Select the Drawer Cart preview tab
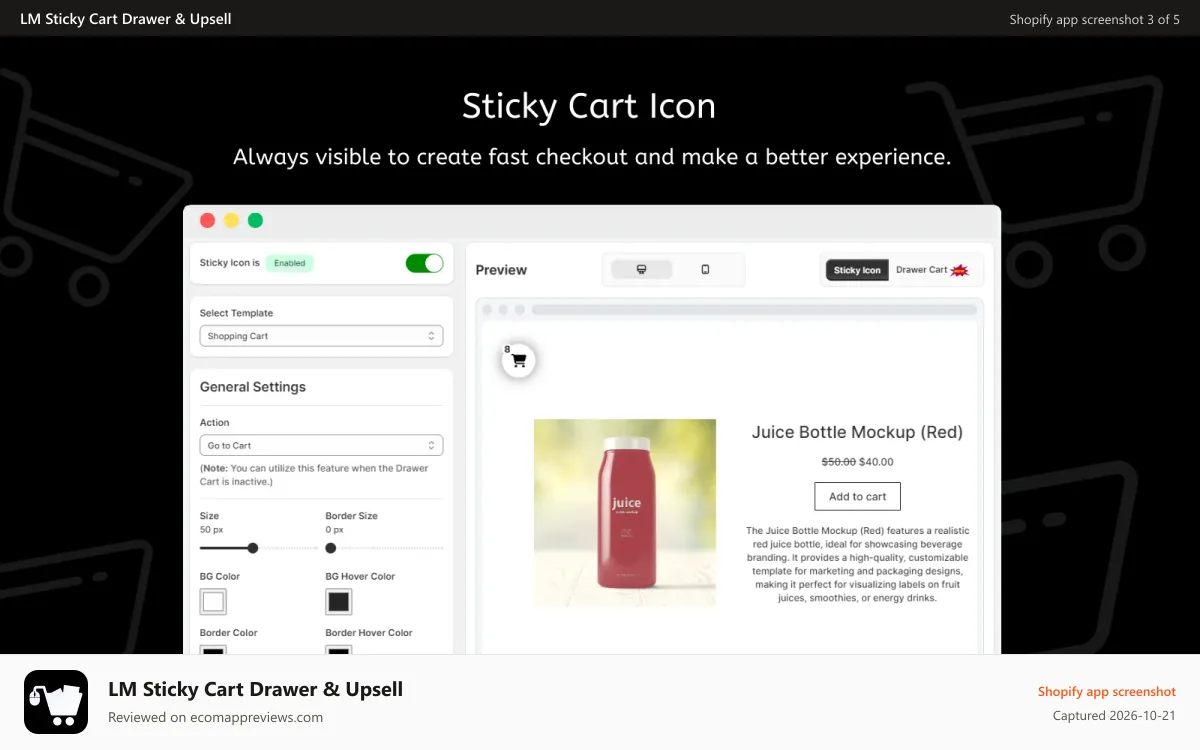 point(933,270)
